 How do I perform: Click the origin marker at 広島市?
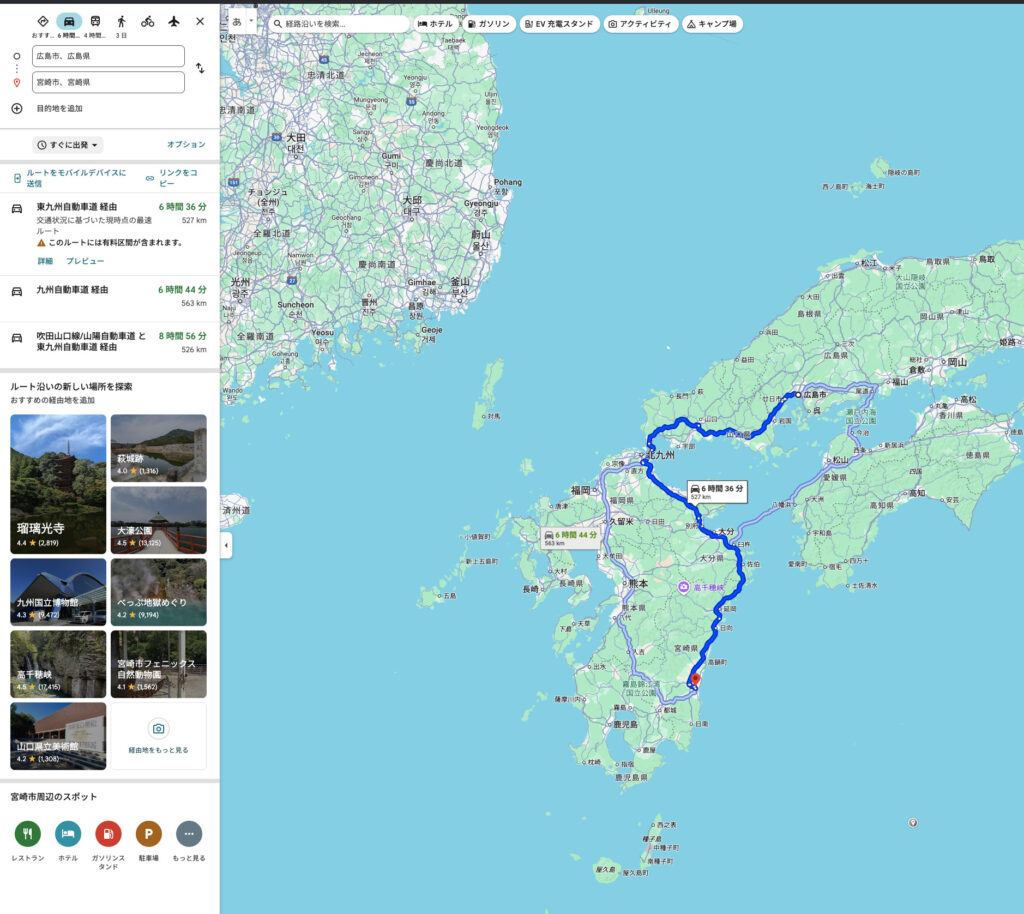click(798, 395)
